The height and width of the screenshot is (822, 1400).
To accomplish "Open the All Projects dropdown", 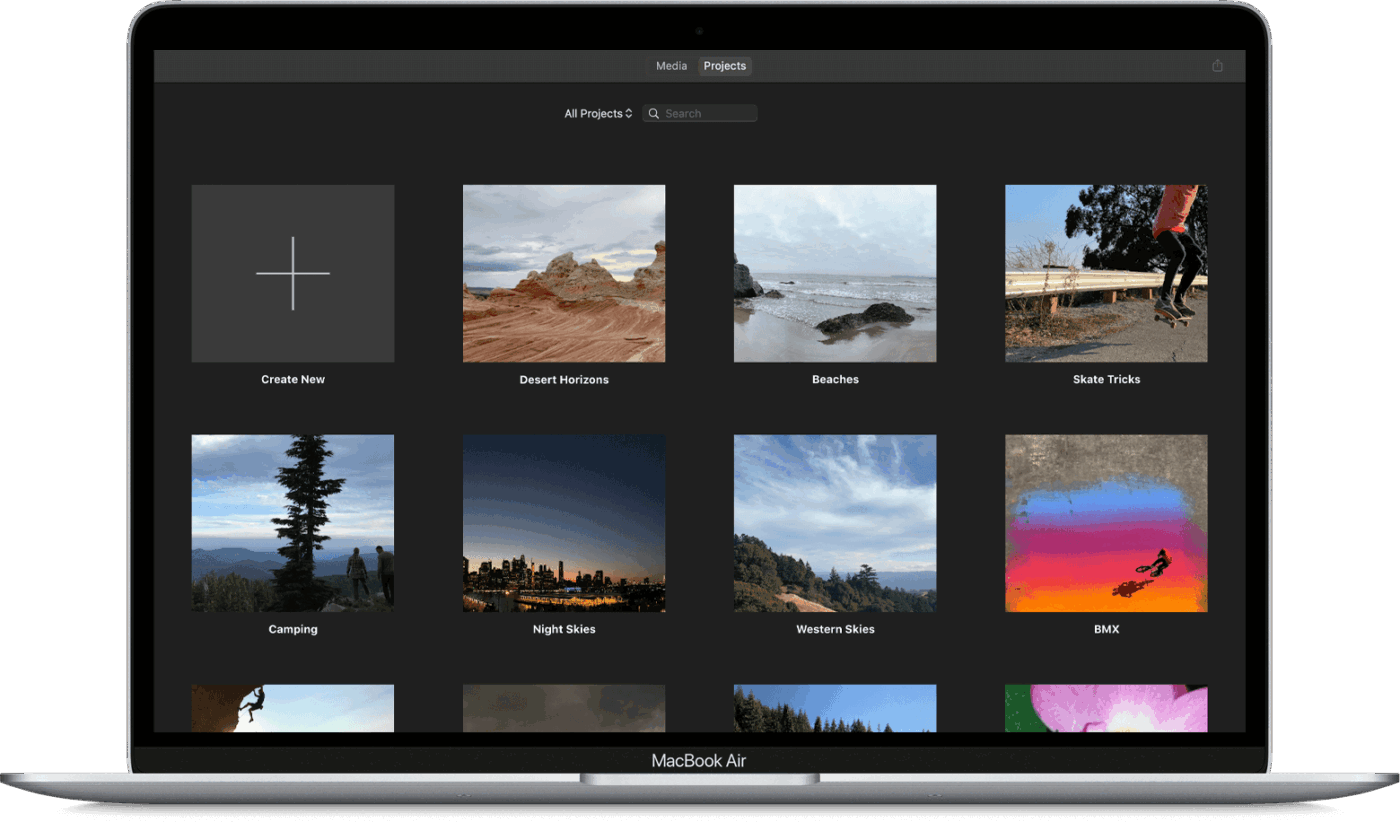I will (596, 113).
